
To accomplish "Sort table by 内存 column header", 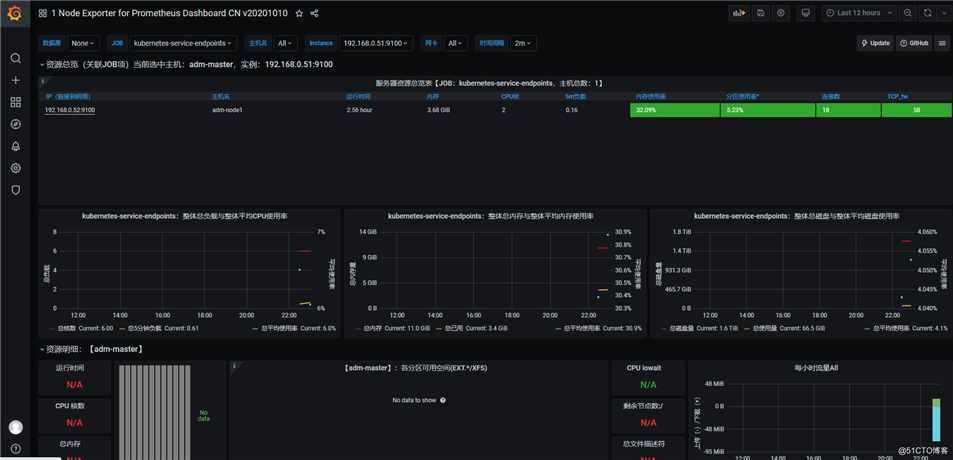I will click(x=433, y=96).
